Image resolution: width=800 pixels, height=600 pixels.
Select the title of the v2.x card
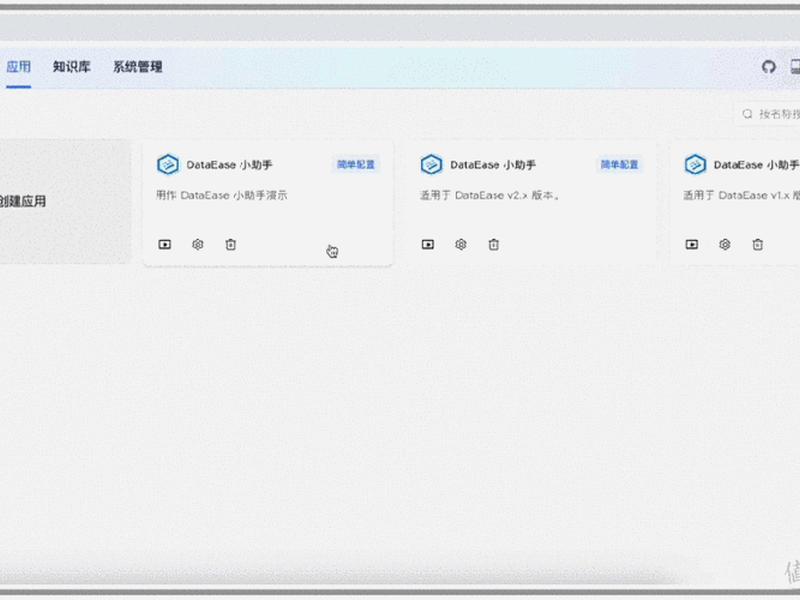(x=493, y=165)
